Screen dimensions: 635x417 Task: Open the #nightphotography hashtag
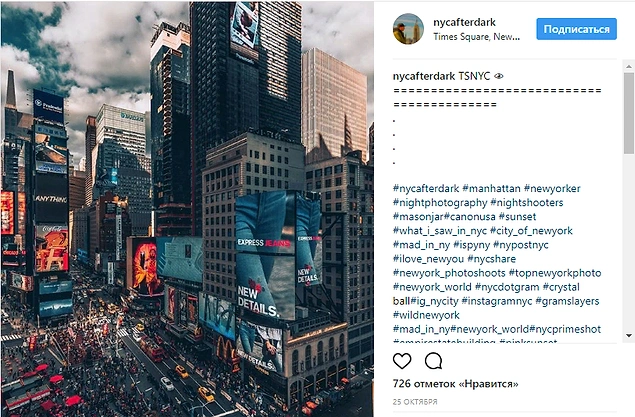pos(440,203)
